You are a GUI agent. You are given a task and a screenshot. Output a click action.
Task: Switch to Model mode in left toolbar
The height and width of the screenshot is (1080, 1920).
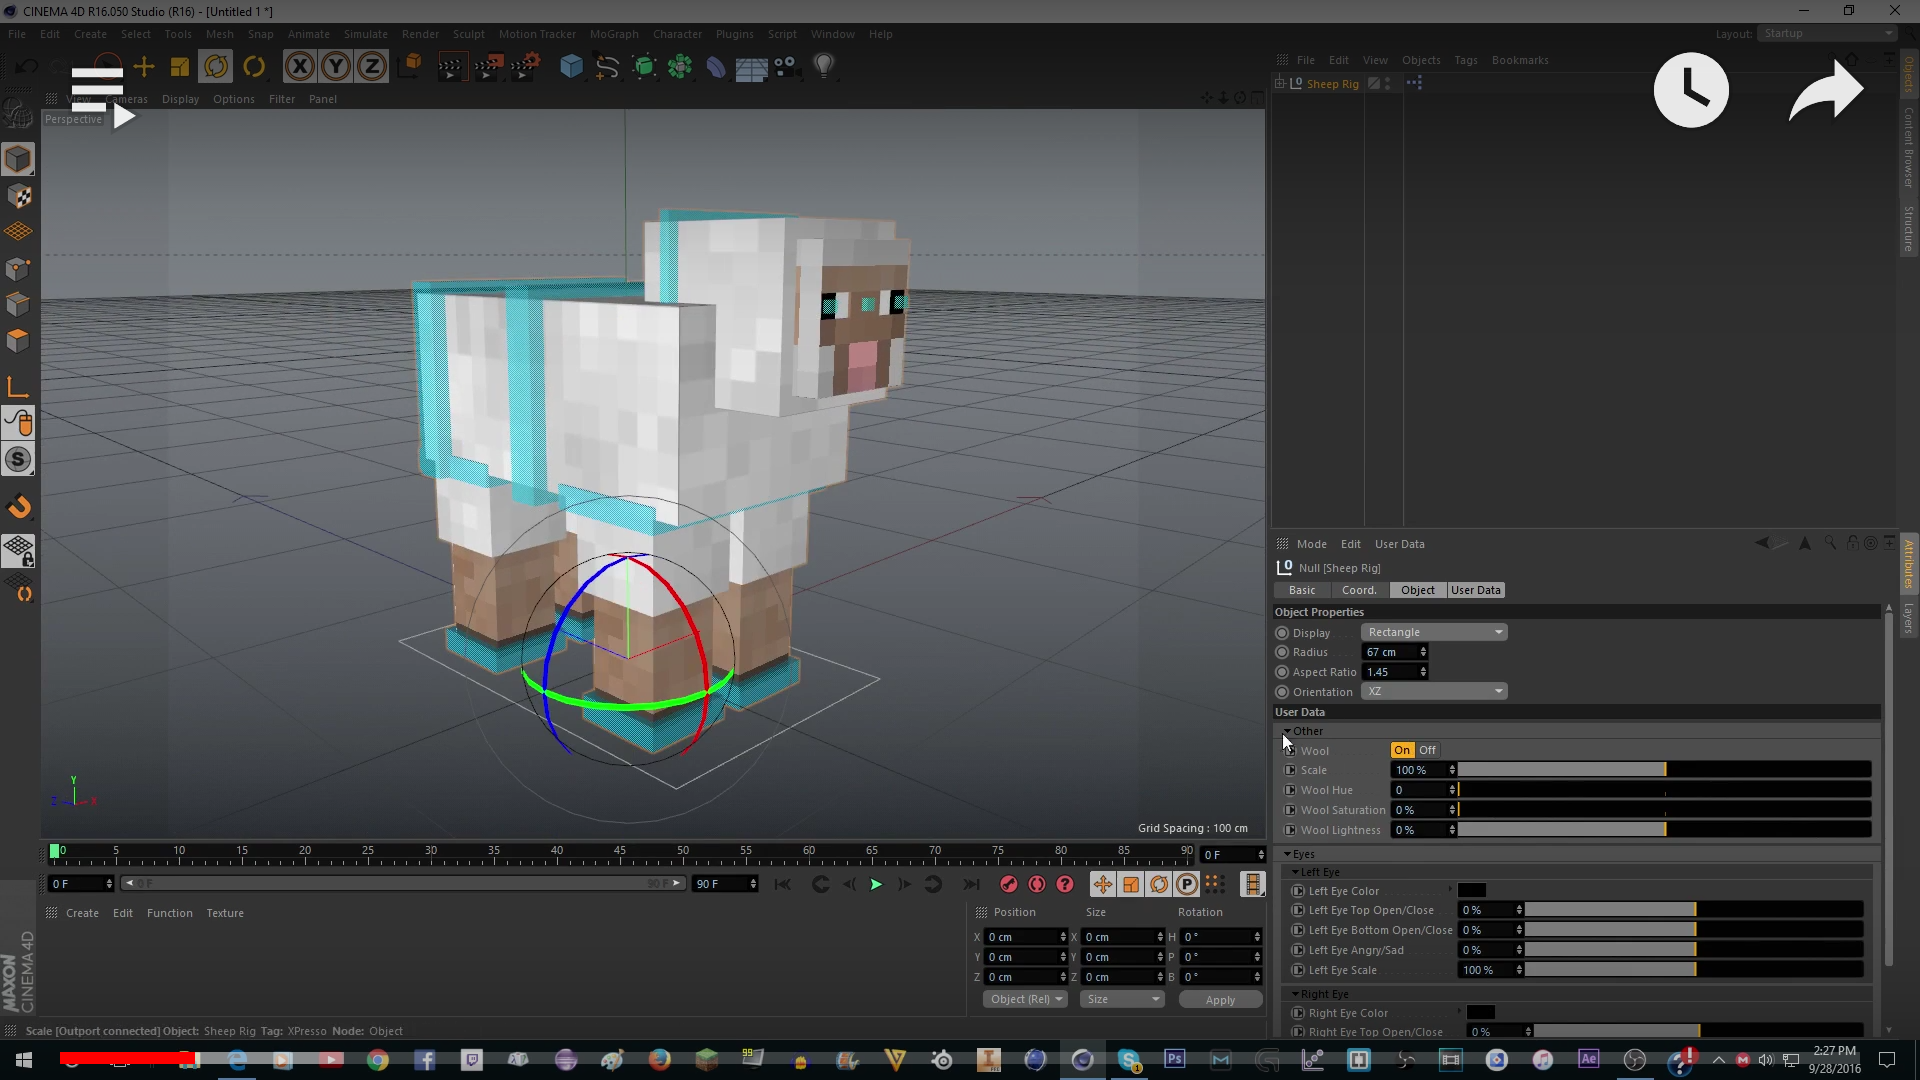(x=18, y=159)
